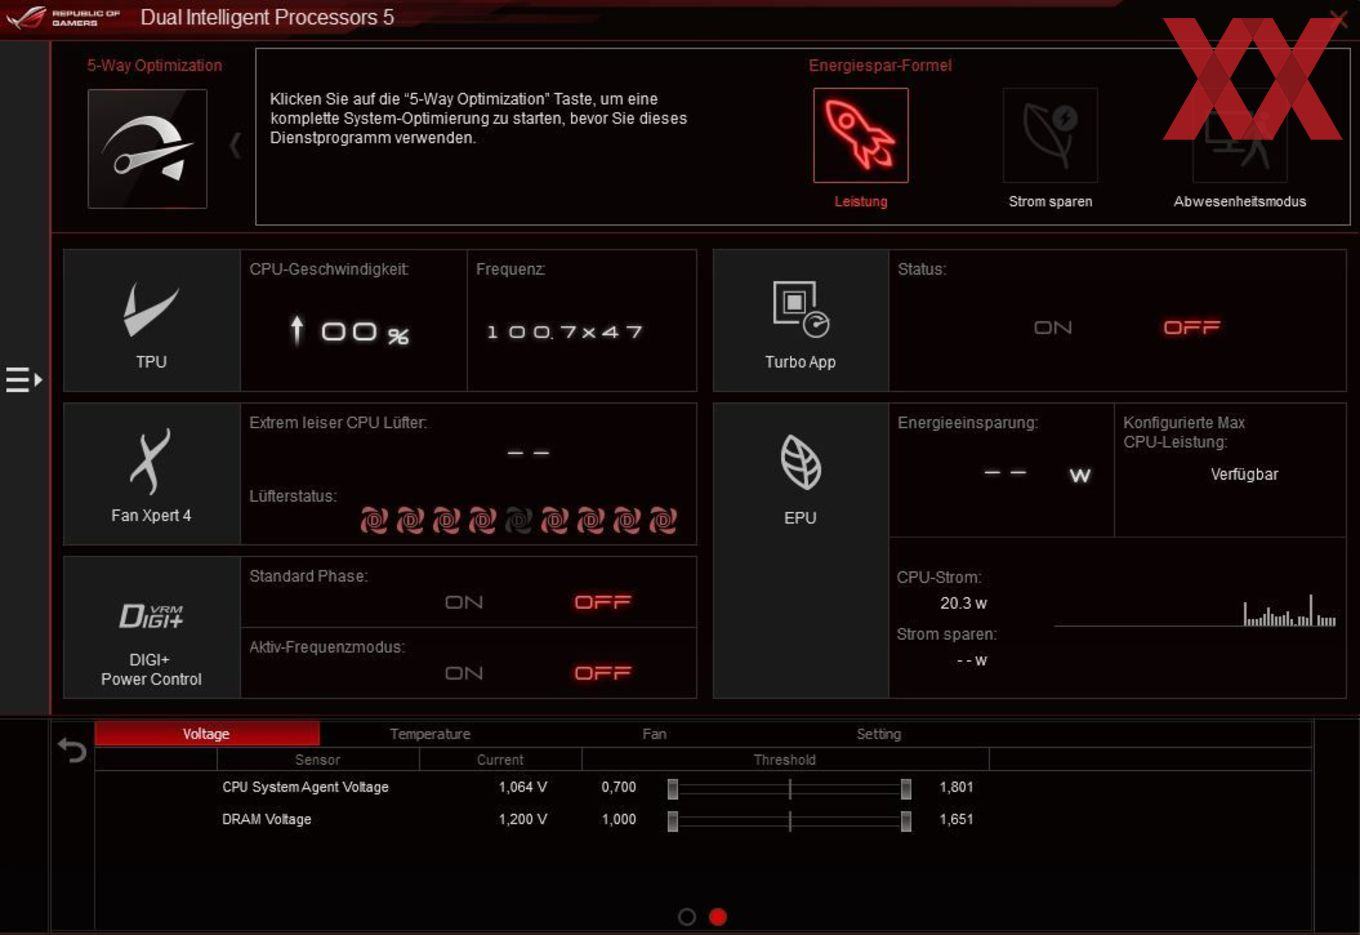
Task: Click the DRAM Voltage row label
Action: pos(267,819)
